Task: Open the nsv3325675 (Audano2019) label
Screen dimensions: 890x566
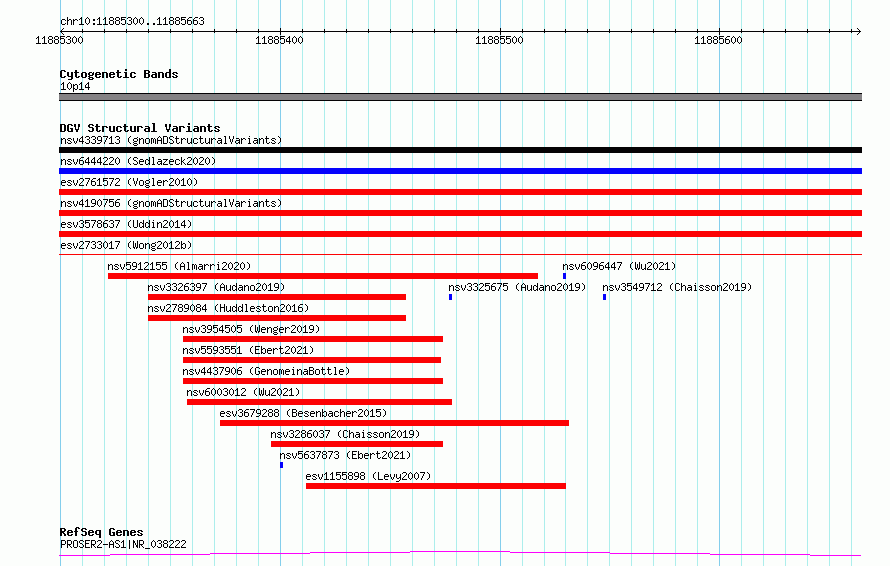Action: (x=517, y=287)
